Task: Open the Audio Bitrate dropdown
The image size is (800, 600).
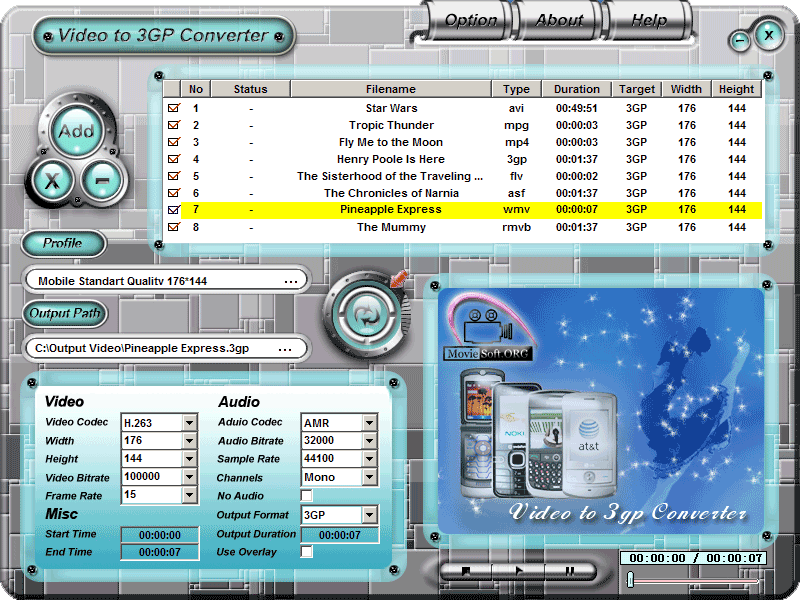Action: point(369,441)
